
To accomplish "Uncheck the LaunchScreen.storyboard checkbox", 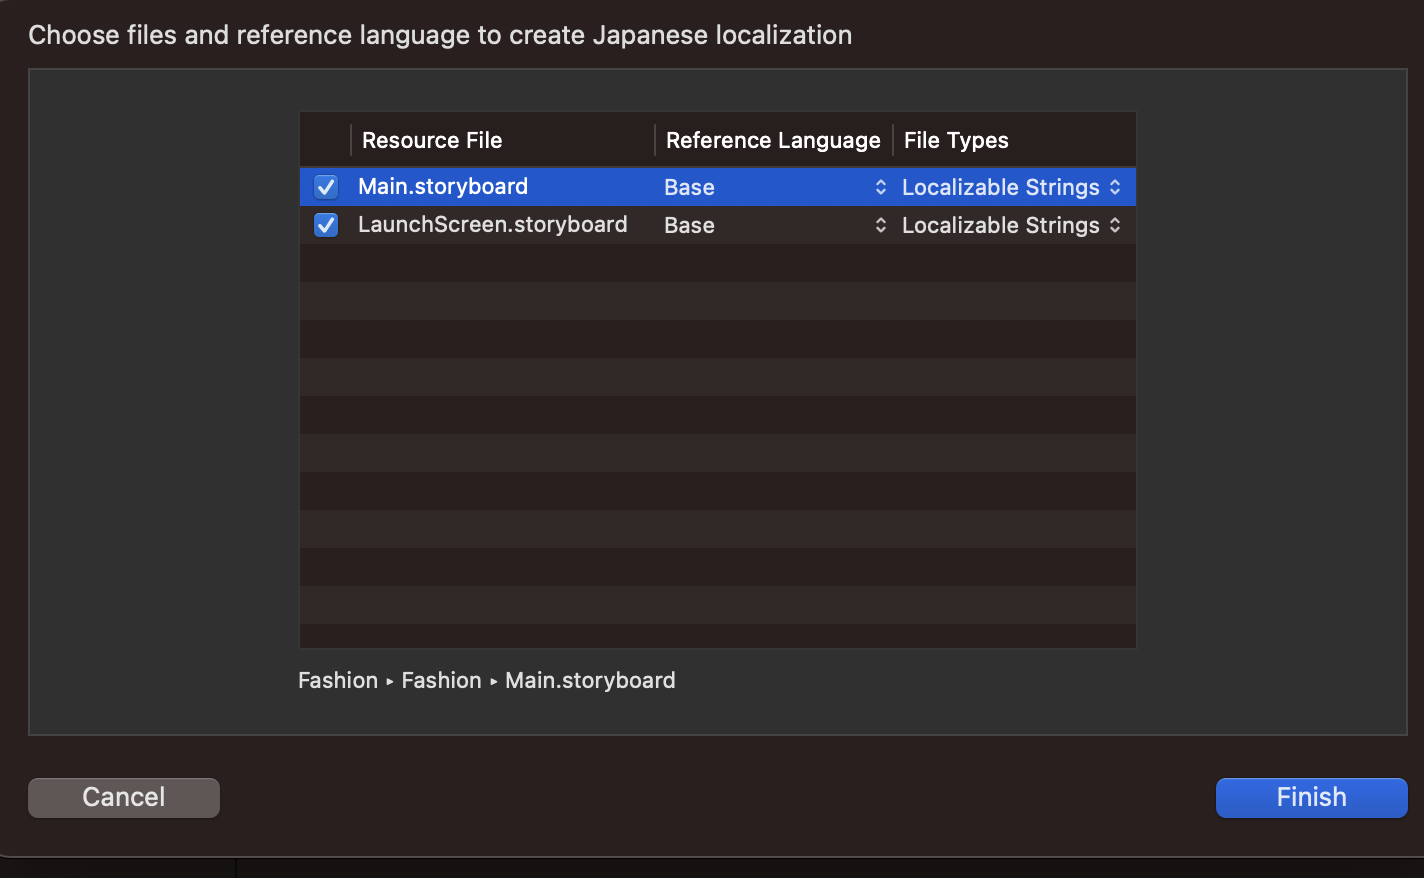I will tap(326, 225).
